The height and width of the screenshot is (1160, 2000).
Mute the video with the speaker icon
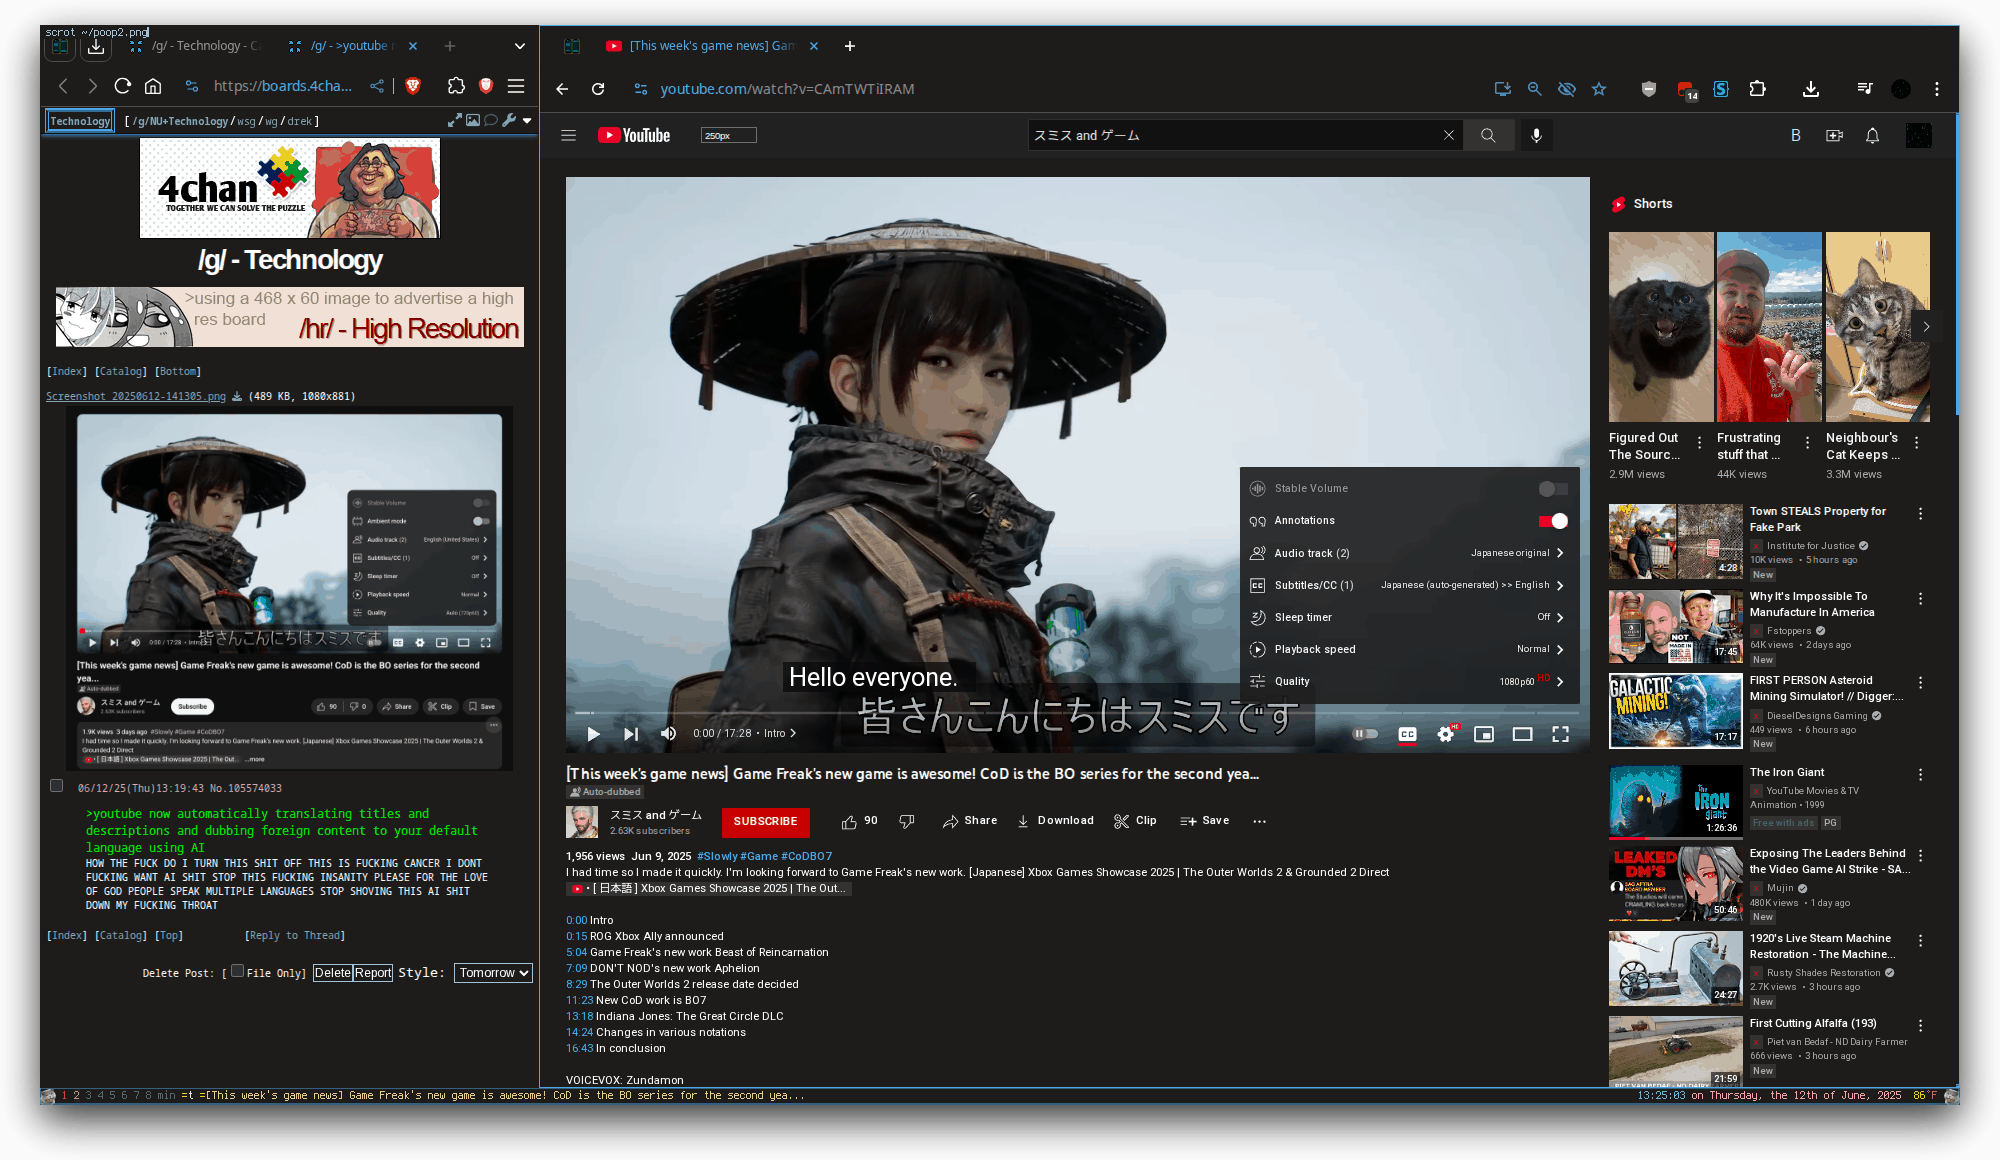point(668,734)
